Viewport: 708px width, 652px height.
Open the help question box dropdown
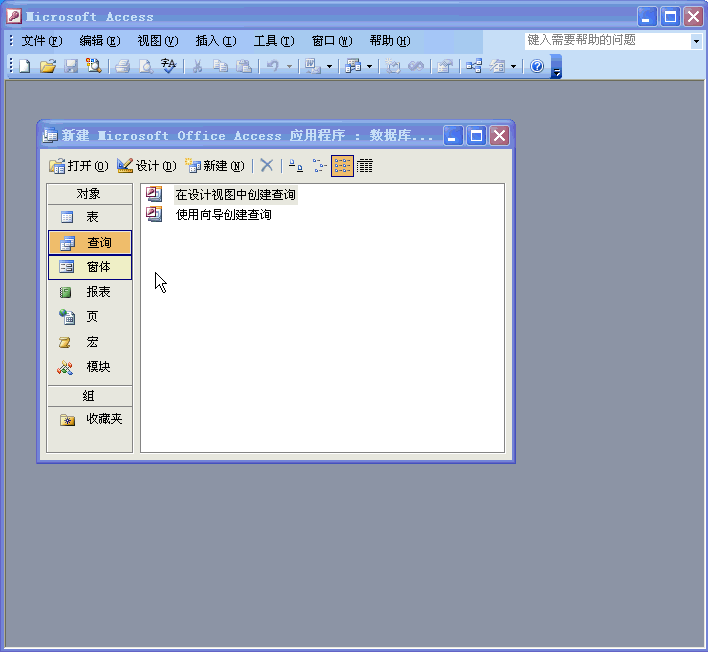tap(696, 42)
